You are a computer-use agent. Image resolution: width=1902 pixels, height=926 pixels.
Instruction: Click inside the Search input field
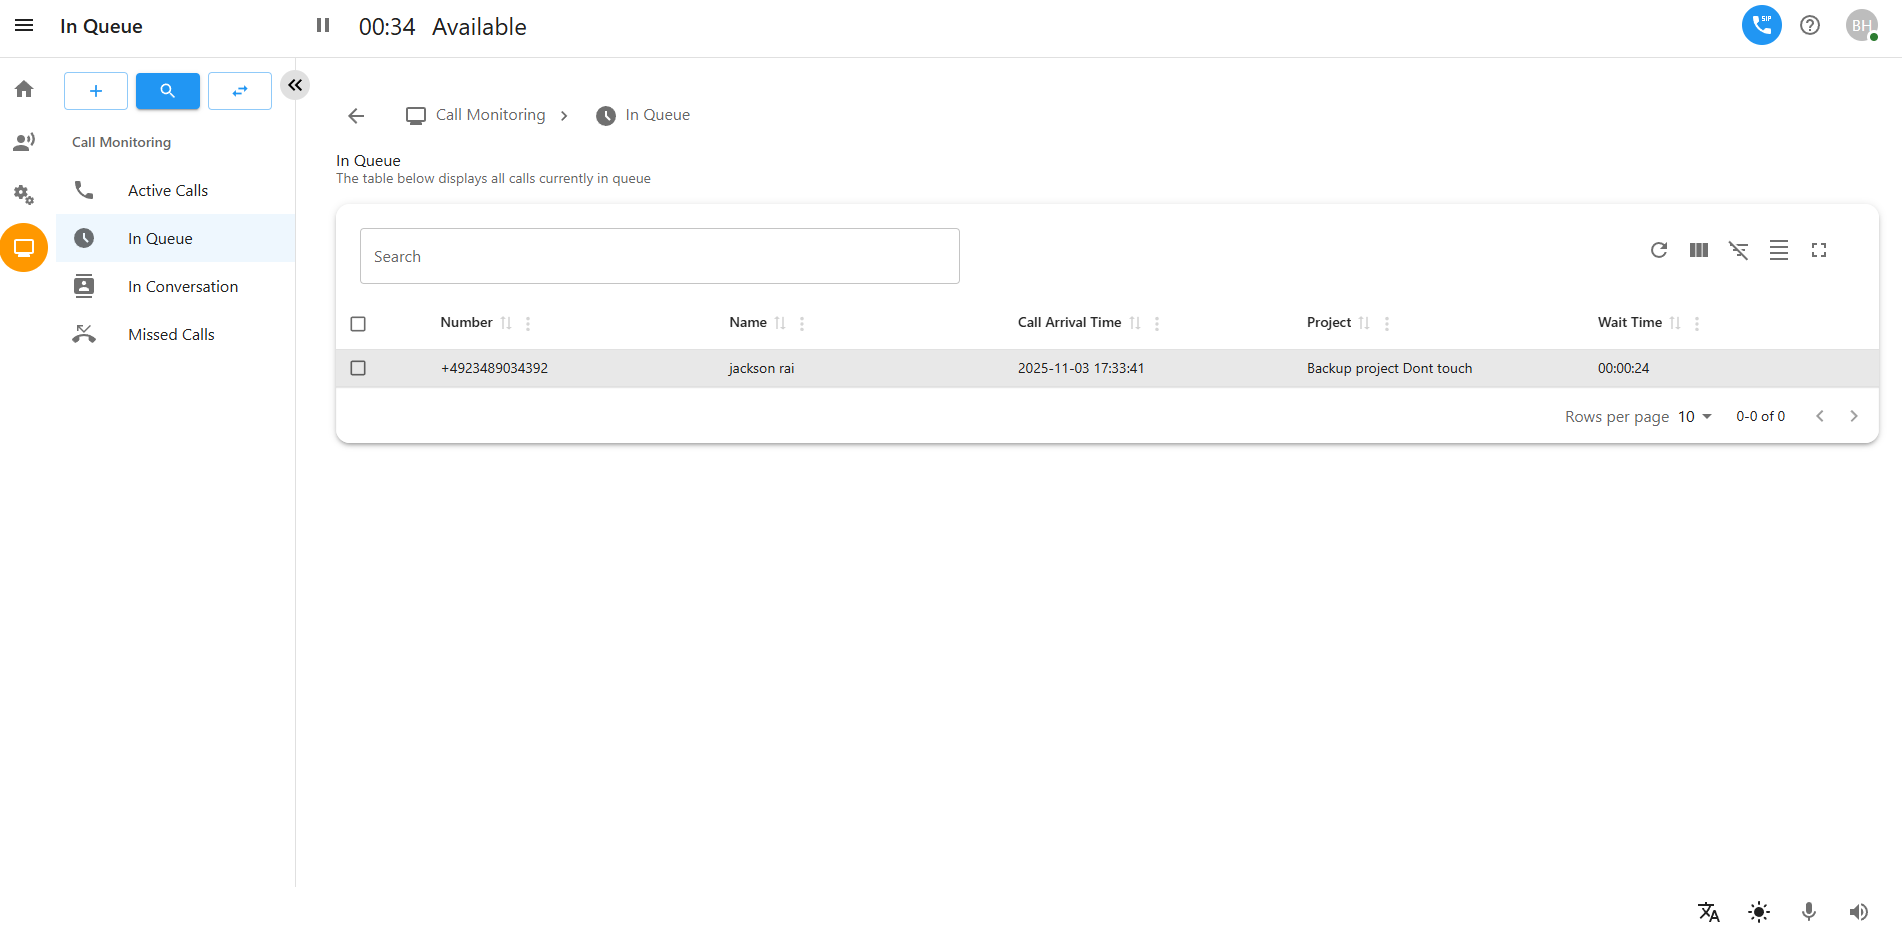tap(659, 256)
